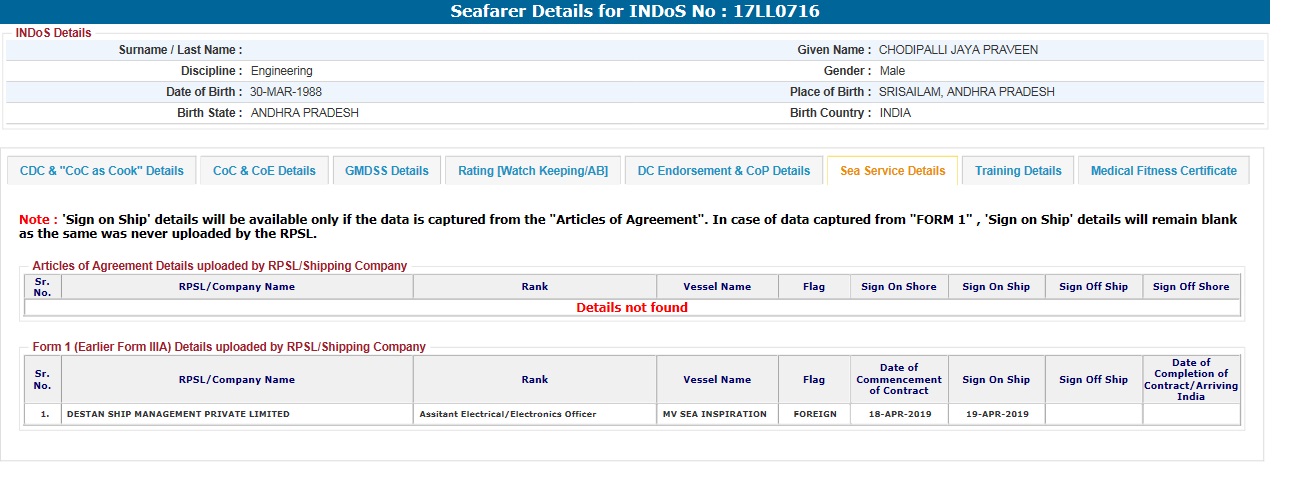The width and height of the screenshot is (1303, 477).
Task: Click the red "Details not found" message
Action: 632,308
